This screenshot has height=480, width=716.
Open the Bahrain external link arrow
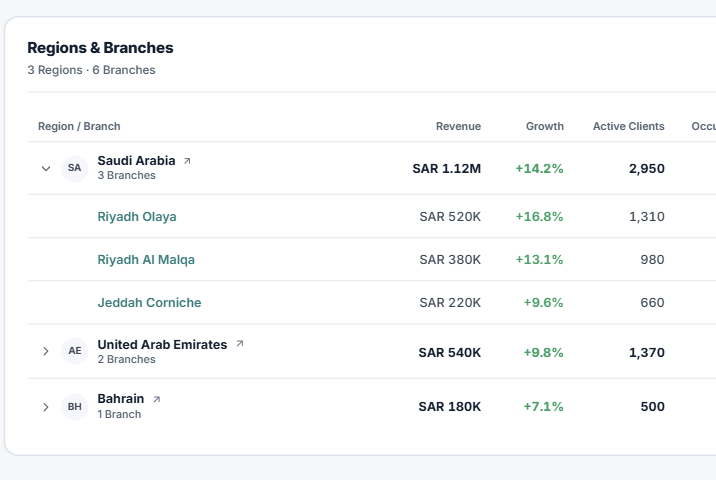[x=157, y=399]
